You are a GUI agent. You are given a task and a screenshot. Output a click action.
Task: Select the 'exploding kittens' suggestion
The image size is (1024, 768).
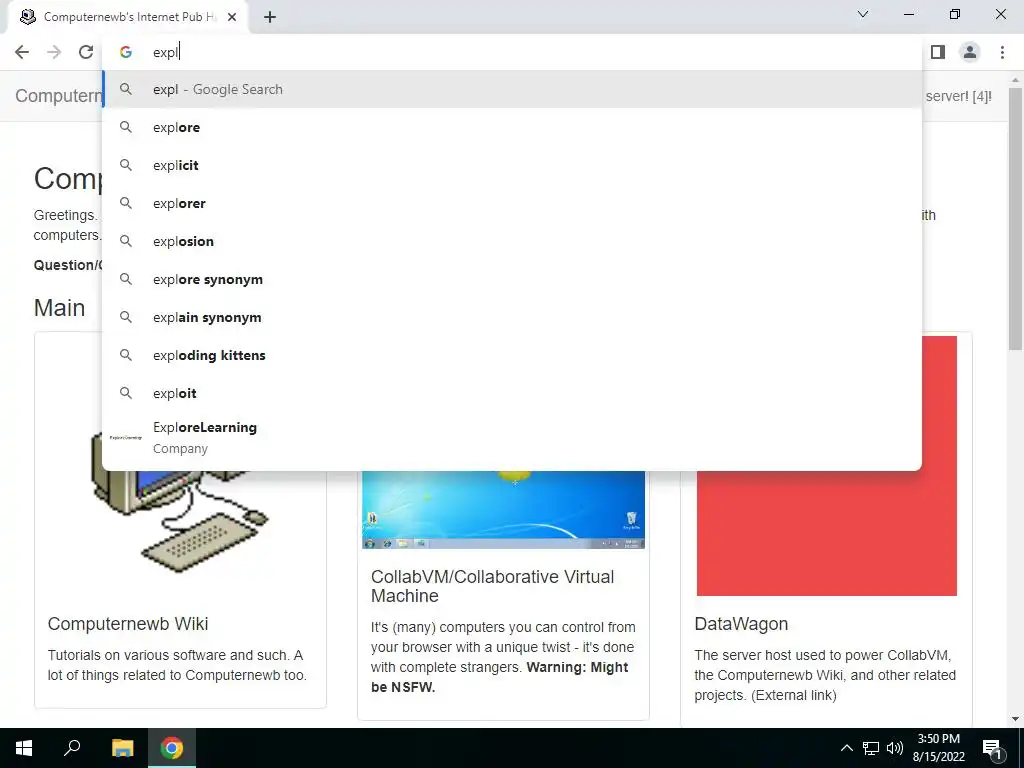513,355
